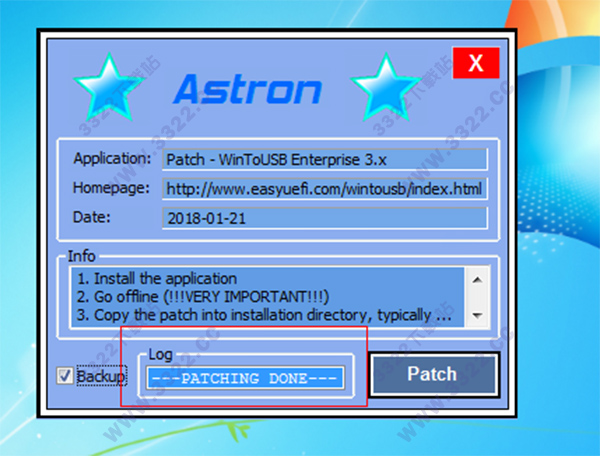600x456 pixels.
Task: Toggle the Backup checkbox
Action: pyautogui.click(x=65, y=376)
